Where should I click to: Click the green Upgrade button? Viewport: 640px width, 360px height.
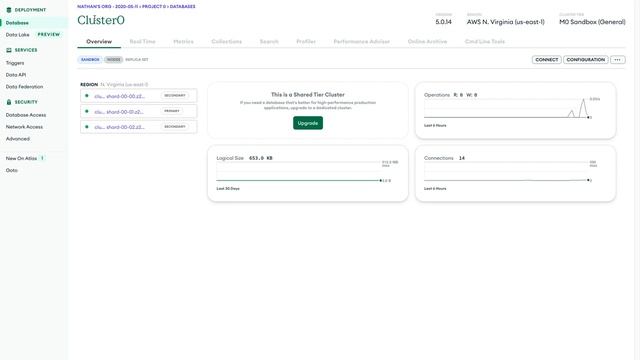308,123
